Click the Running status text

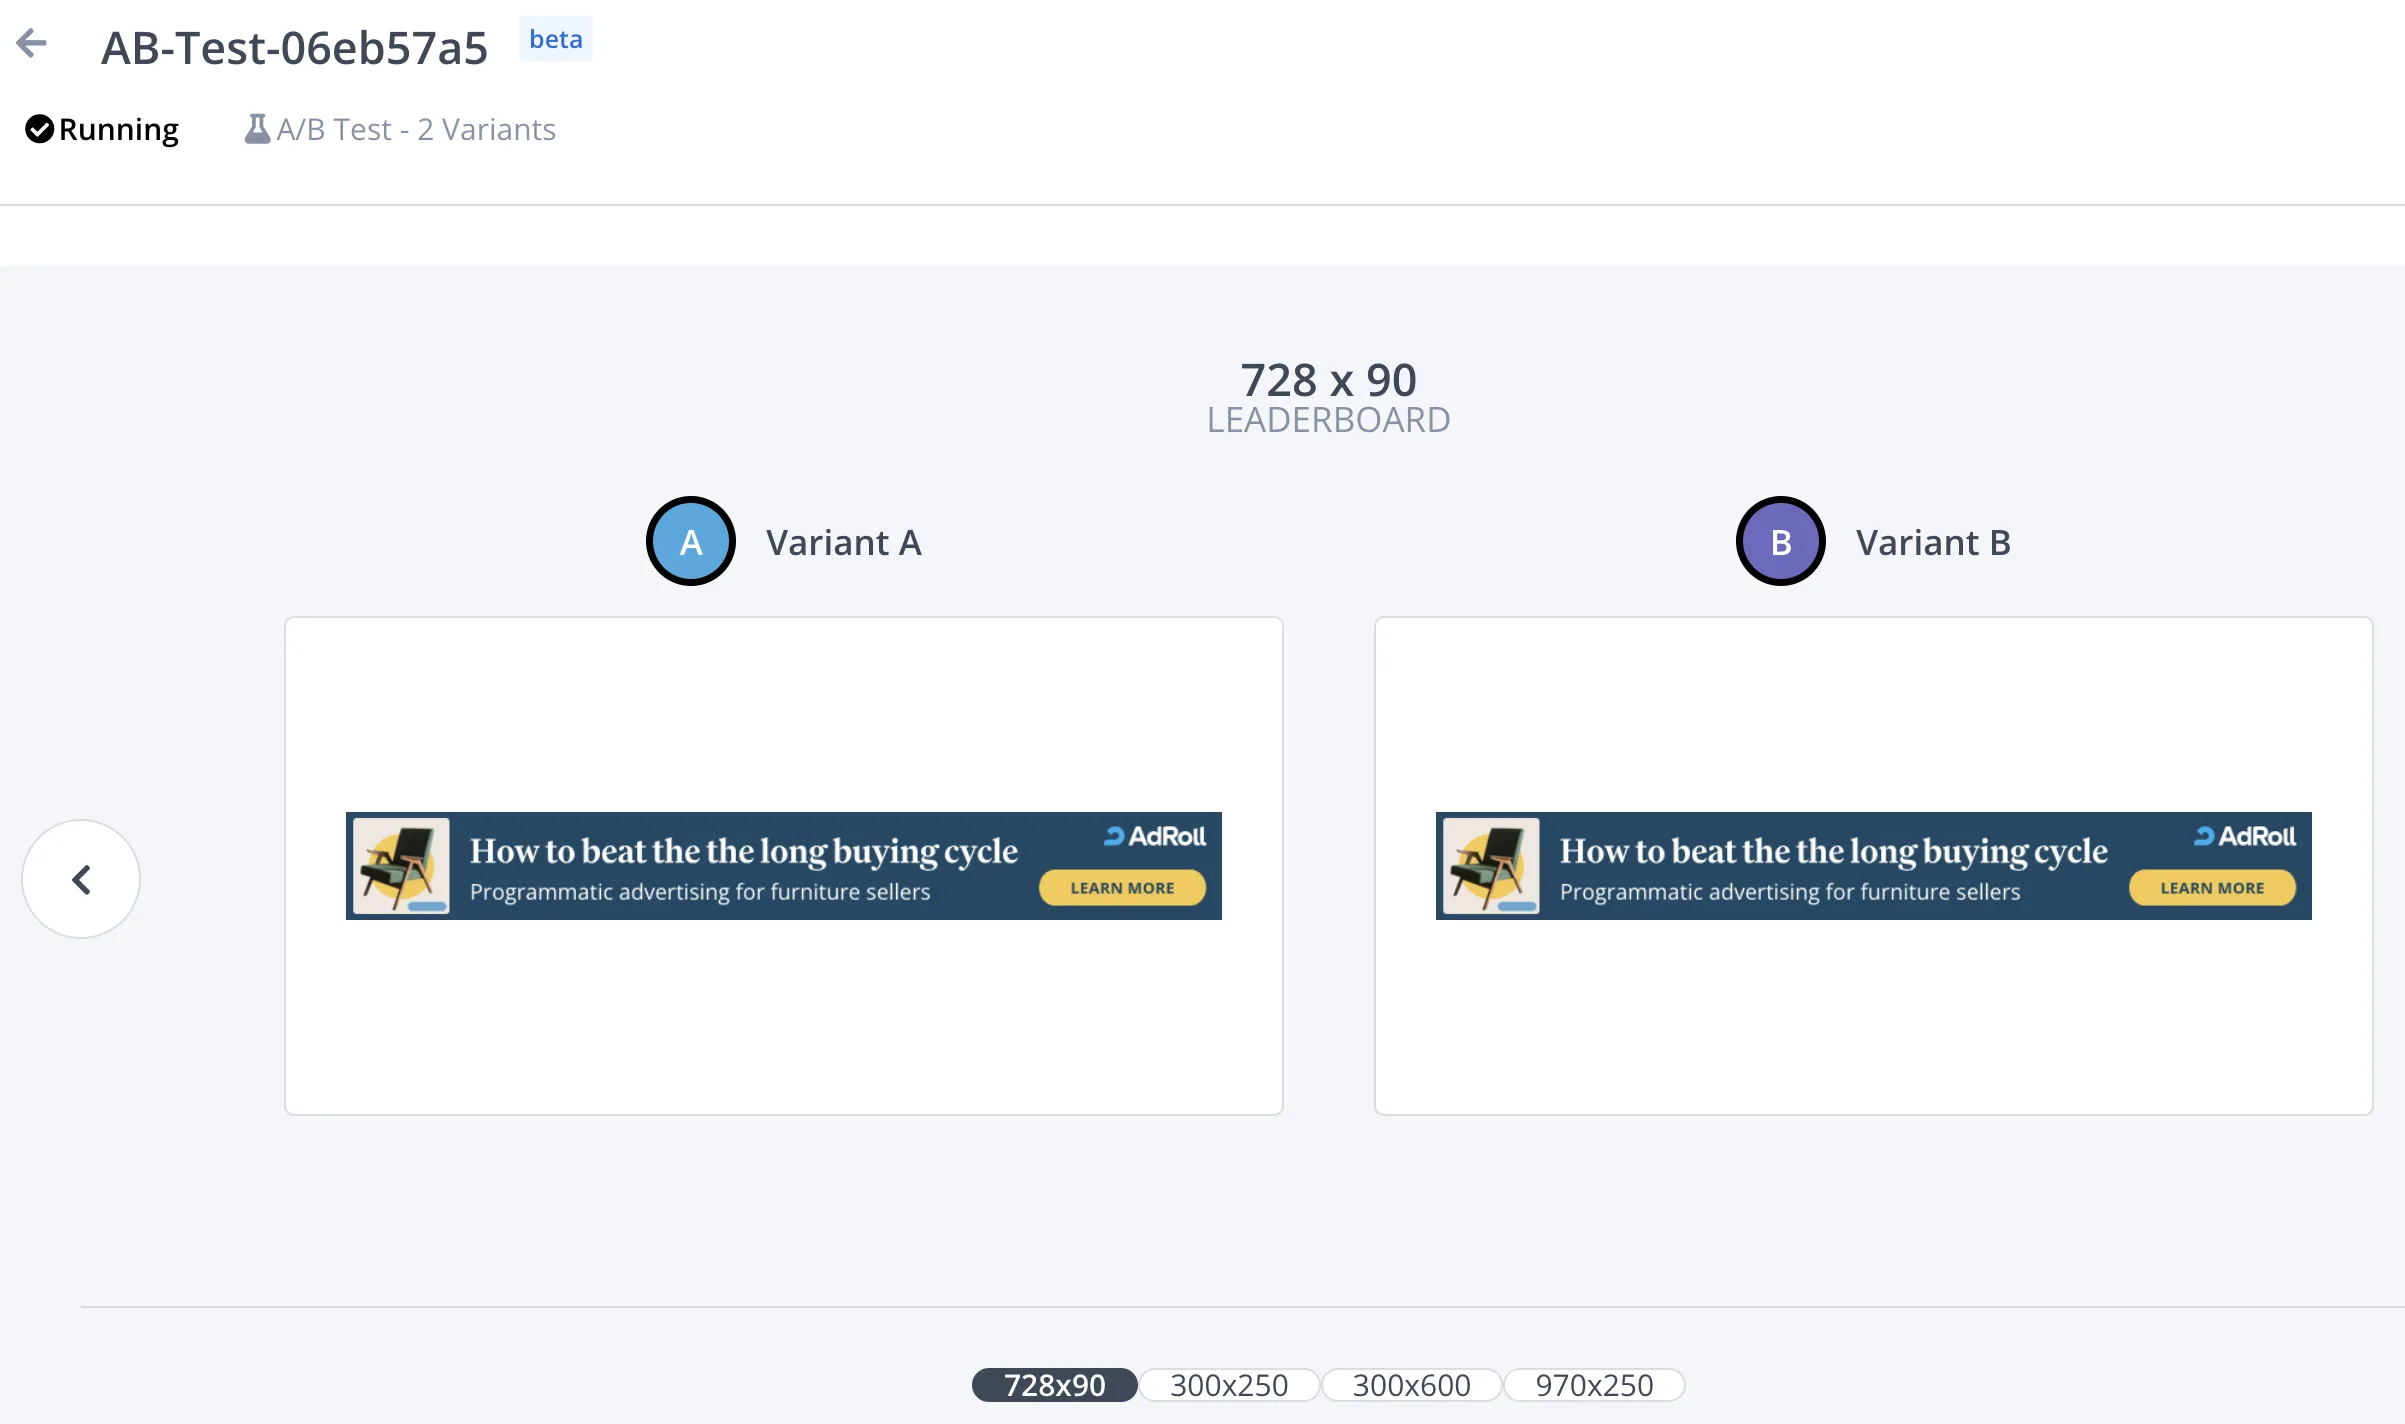(119, 129)
